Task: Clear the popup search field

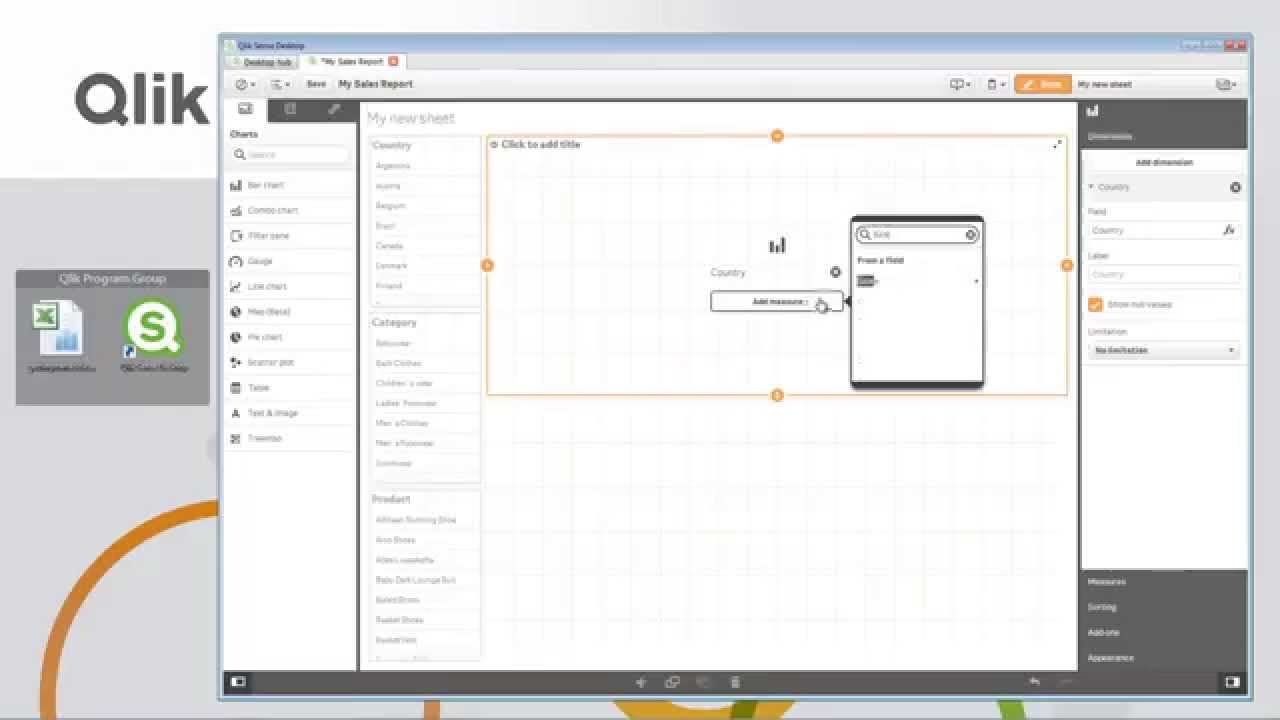Action: click(970, 235)
